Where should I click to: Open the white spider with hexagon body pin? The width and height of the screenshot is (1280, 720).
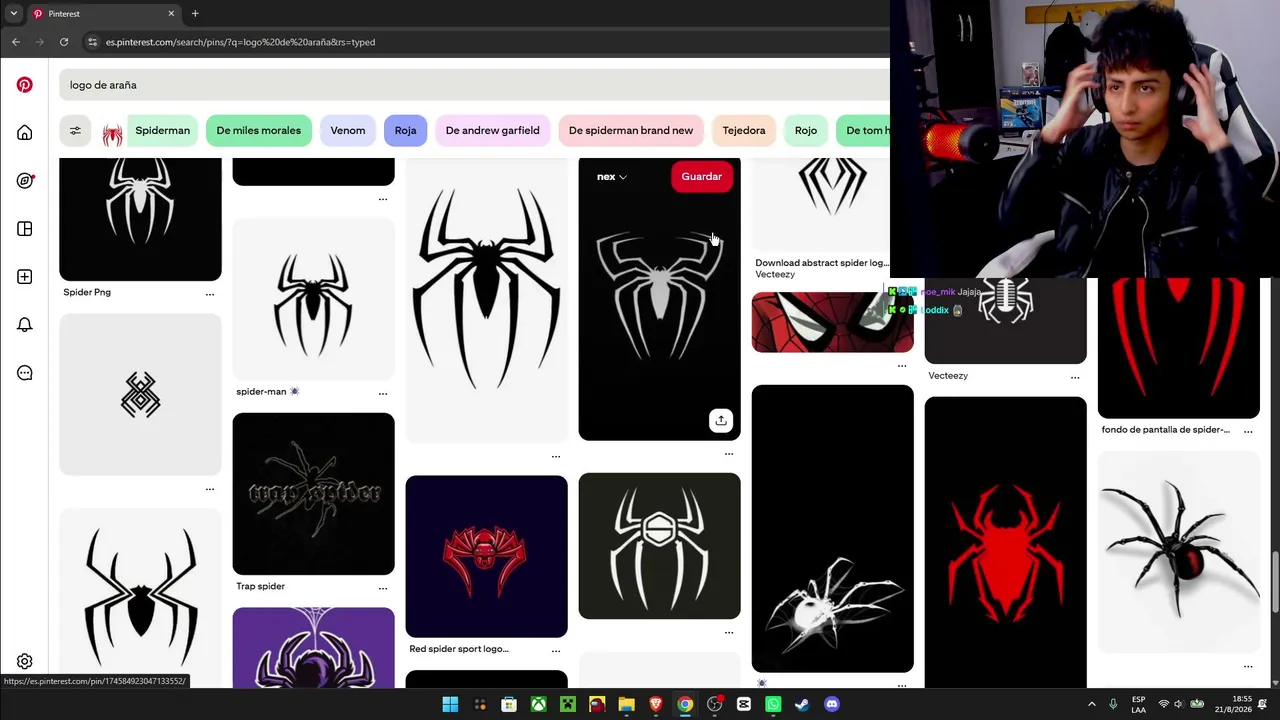659,546
